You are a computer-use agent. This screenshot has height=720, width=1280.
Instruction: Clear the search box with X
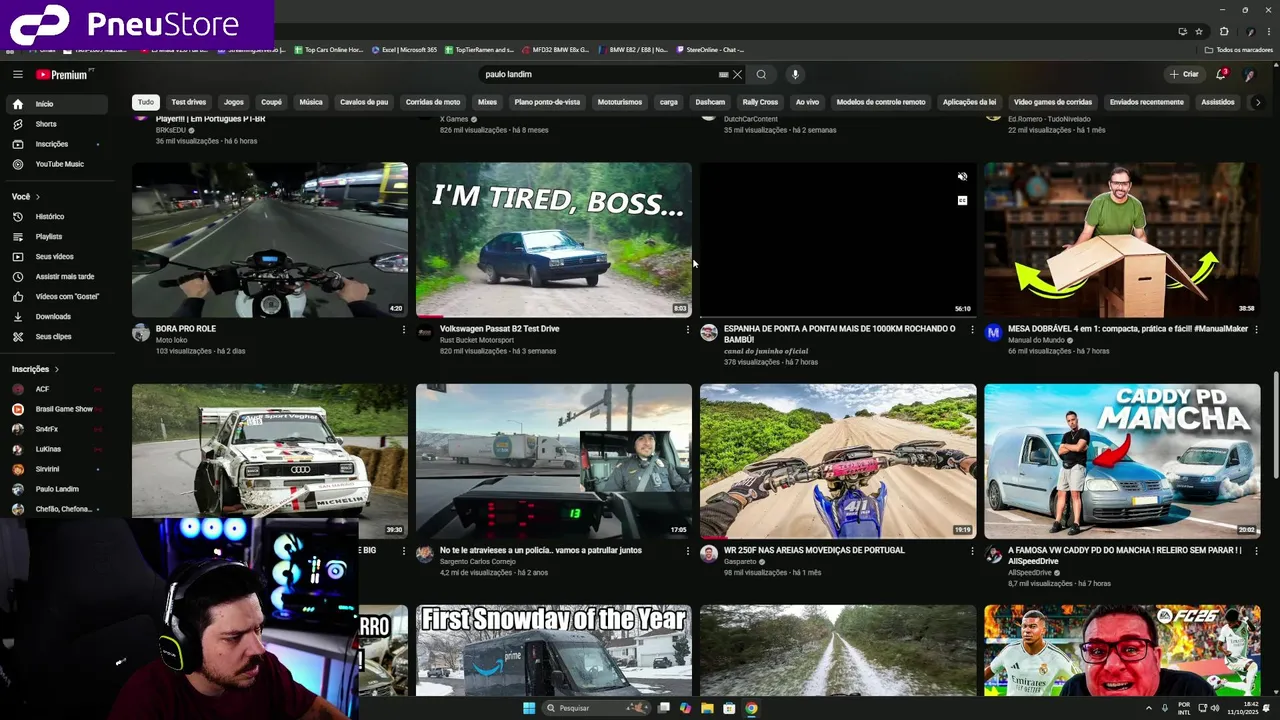[x=737, y=74]
